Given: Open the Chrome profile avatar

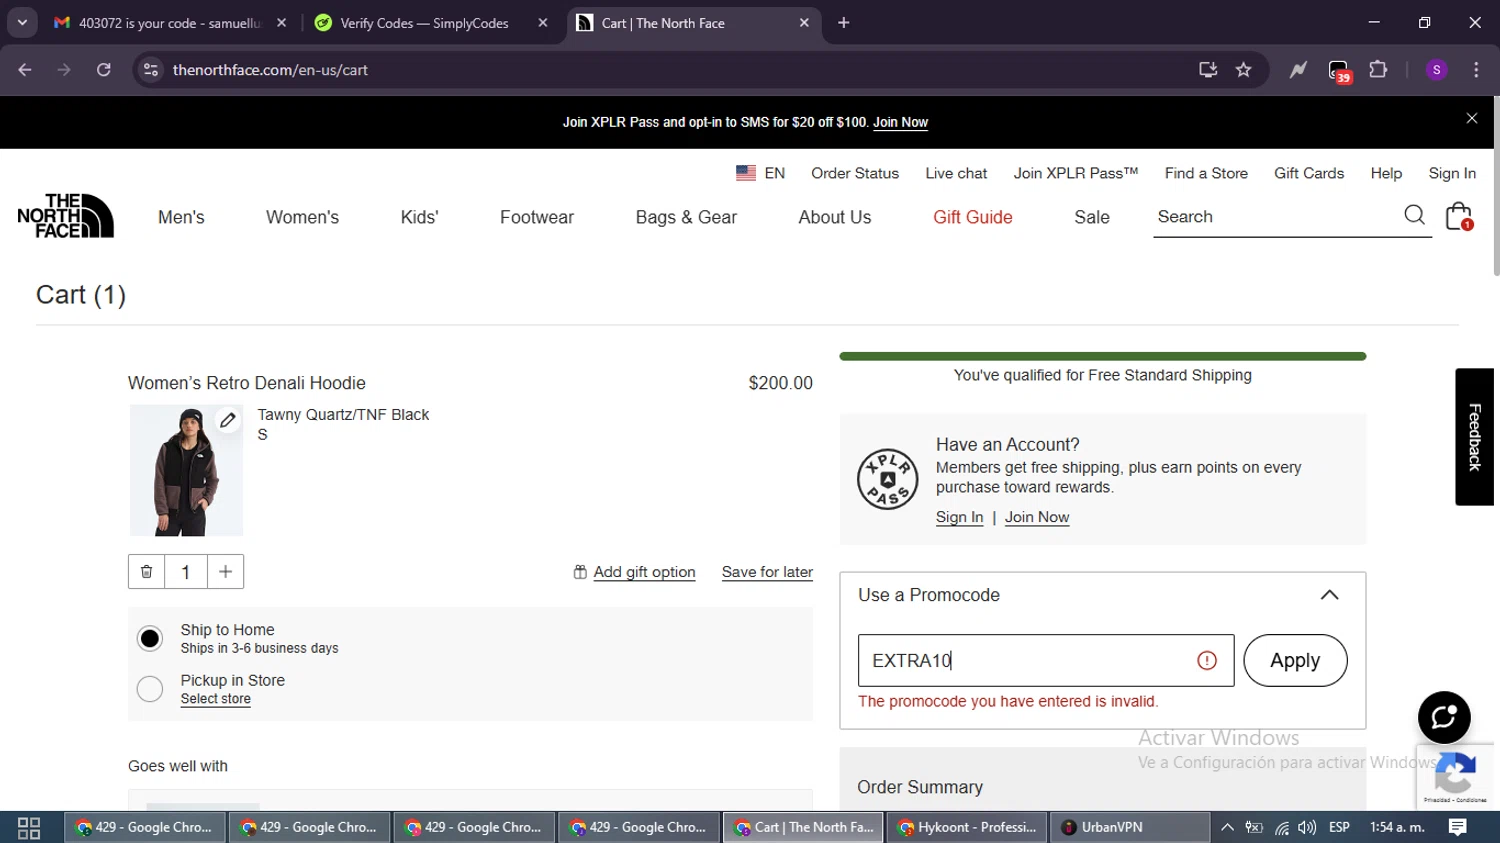Looking at the screenshot, I should [x=1437, y=69].
